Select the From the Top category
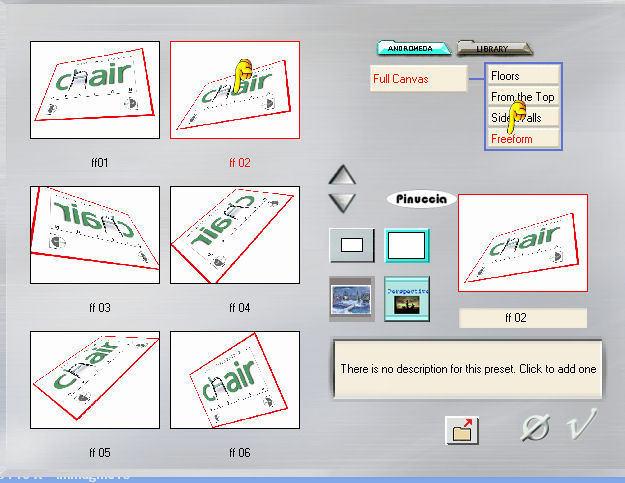The height and width of the screenshot is (483, 625). 523,97
